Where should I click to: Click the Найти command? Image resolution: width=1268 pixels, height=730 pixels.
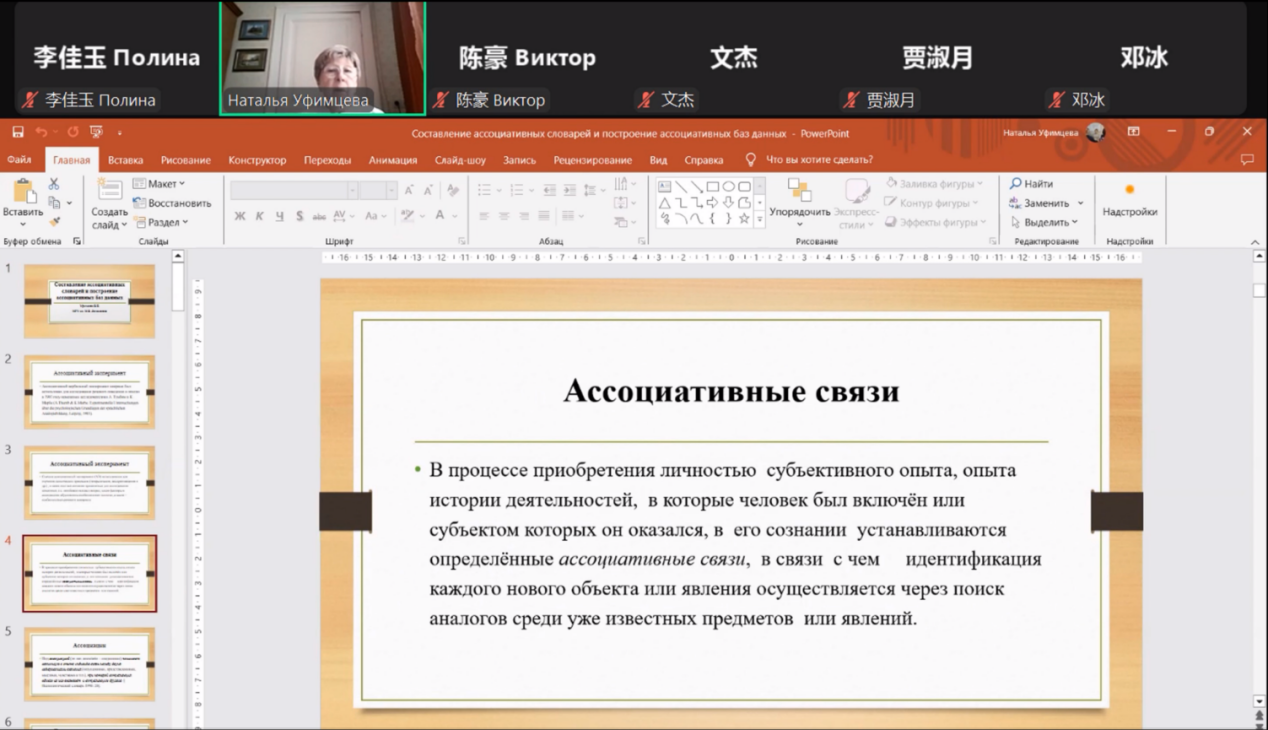click(1038, 184)
